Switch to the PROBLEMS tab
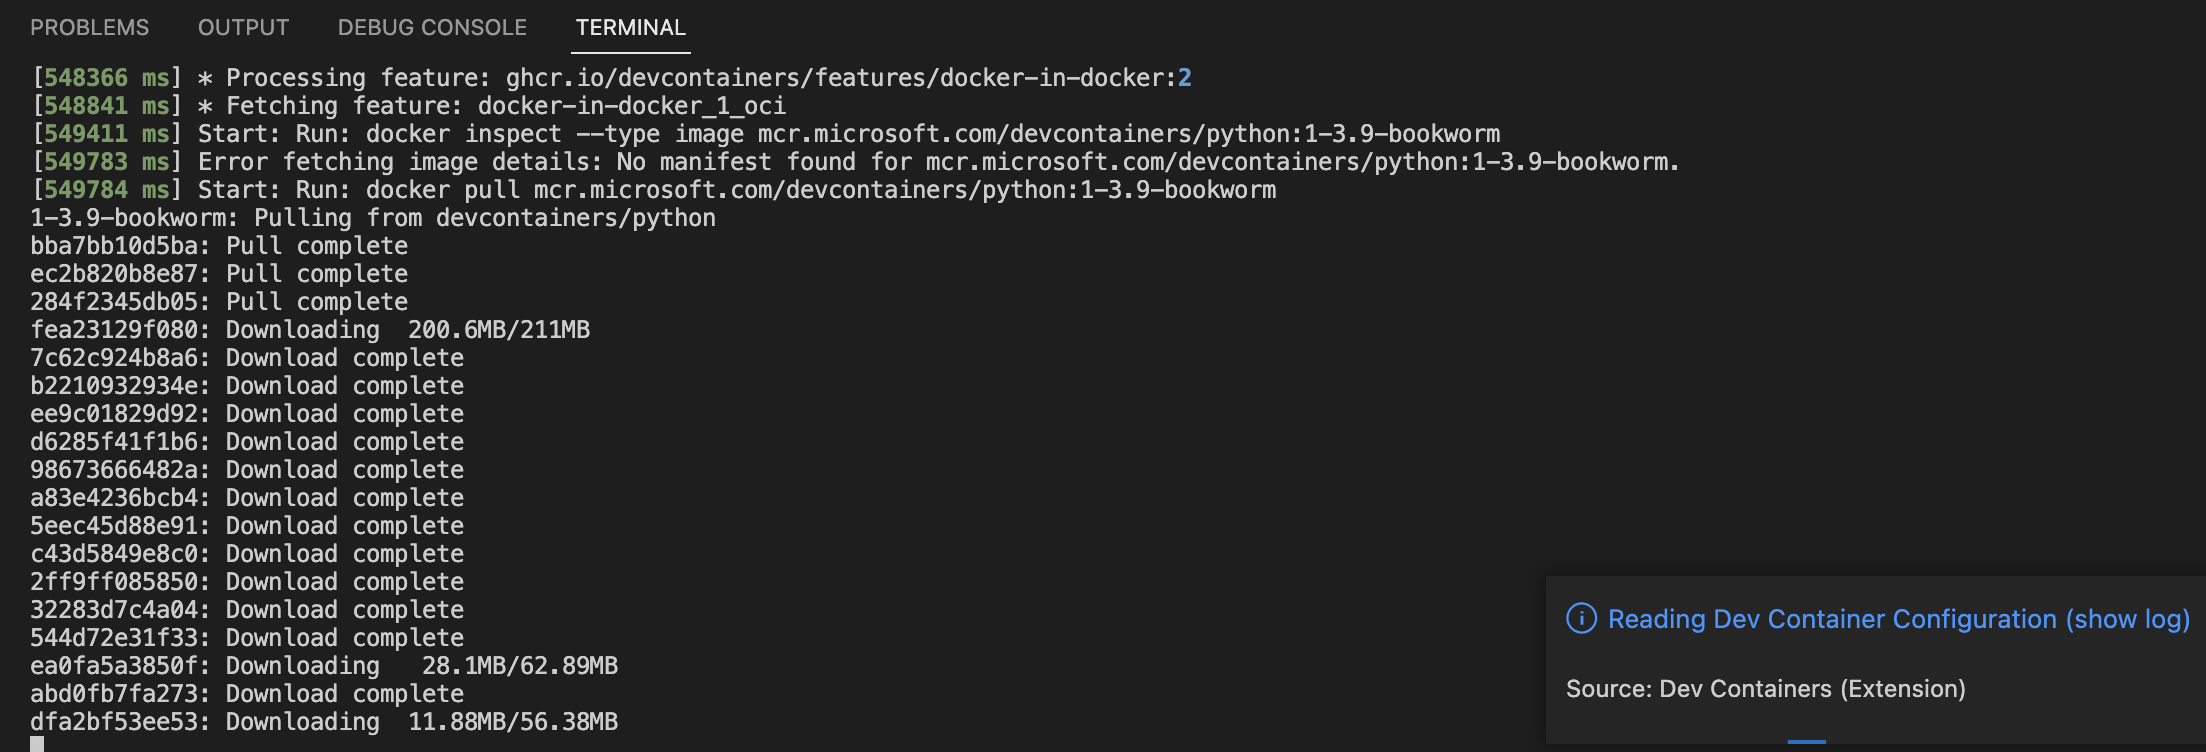Image resolution: width=2206 pixels, height=752 pixels. tap(90, 28)
